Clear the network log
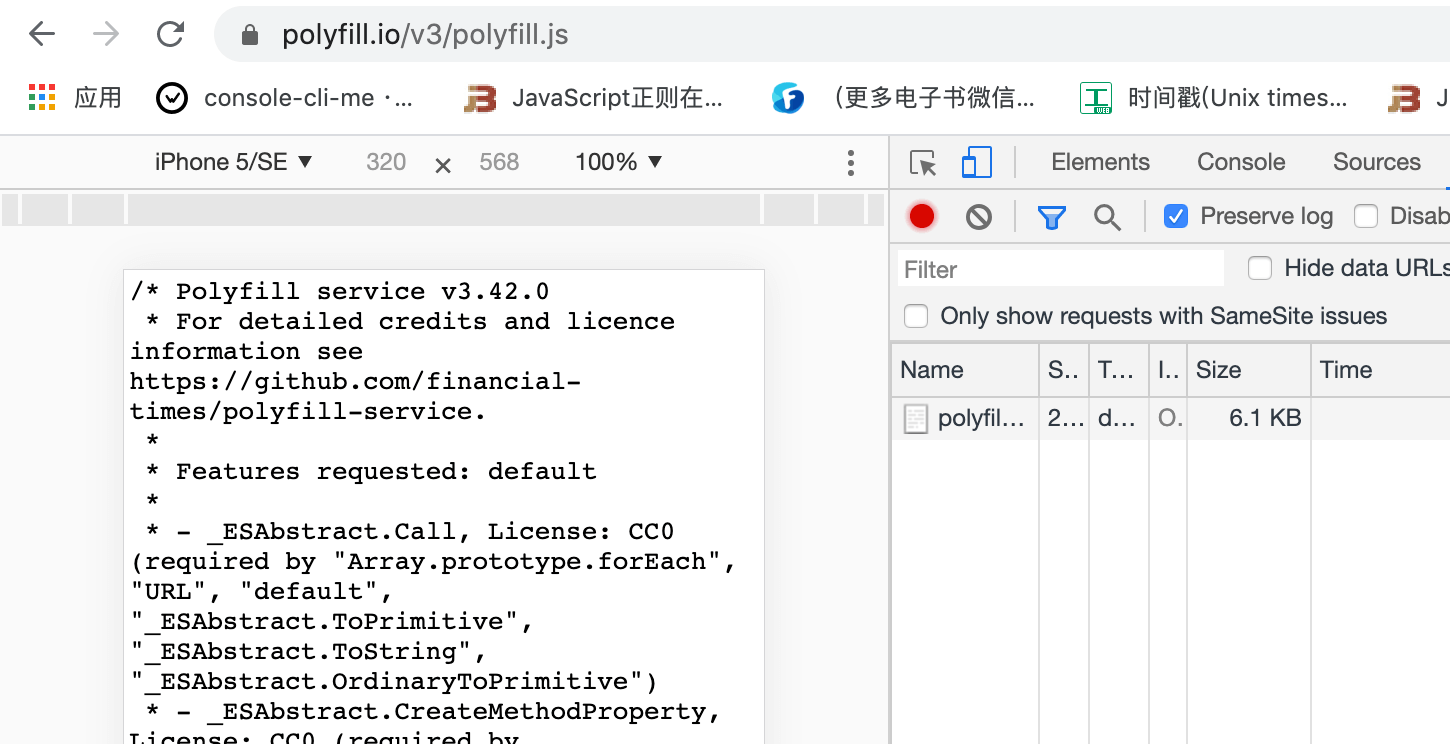 (979, 217)
